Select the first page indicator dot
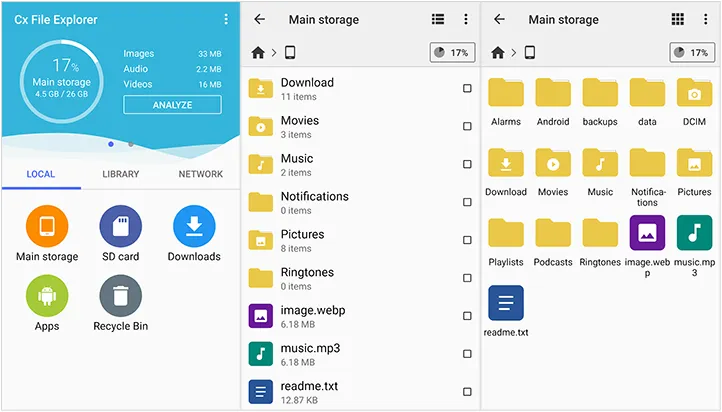Image resolution: width=722 pixels, height=412 pixels. tap(111, 144)
